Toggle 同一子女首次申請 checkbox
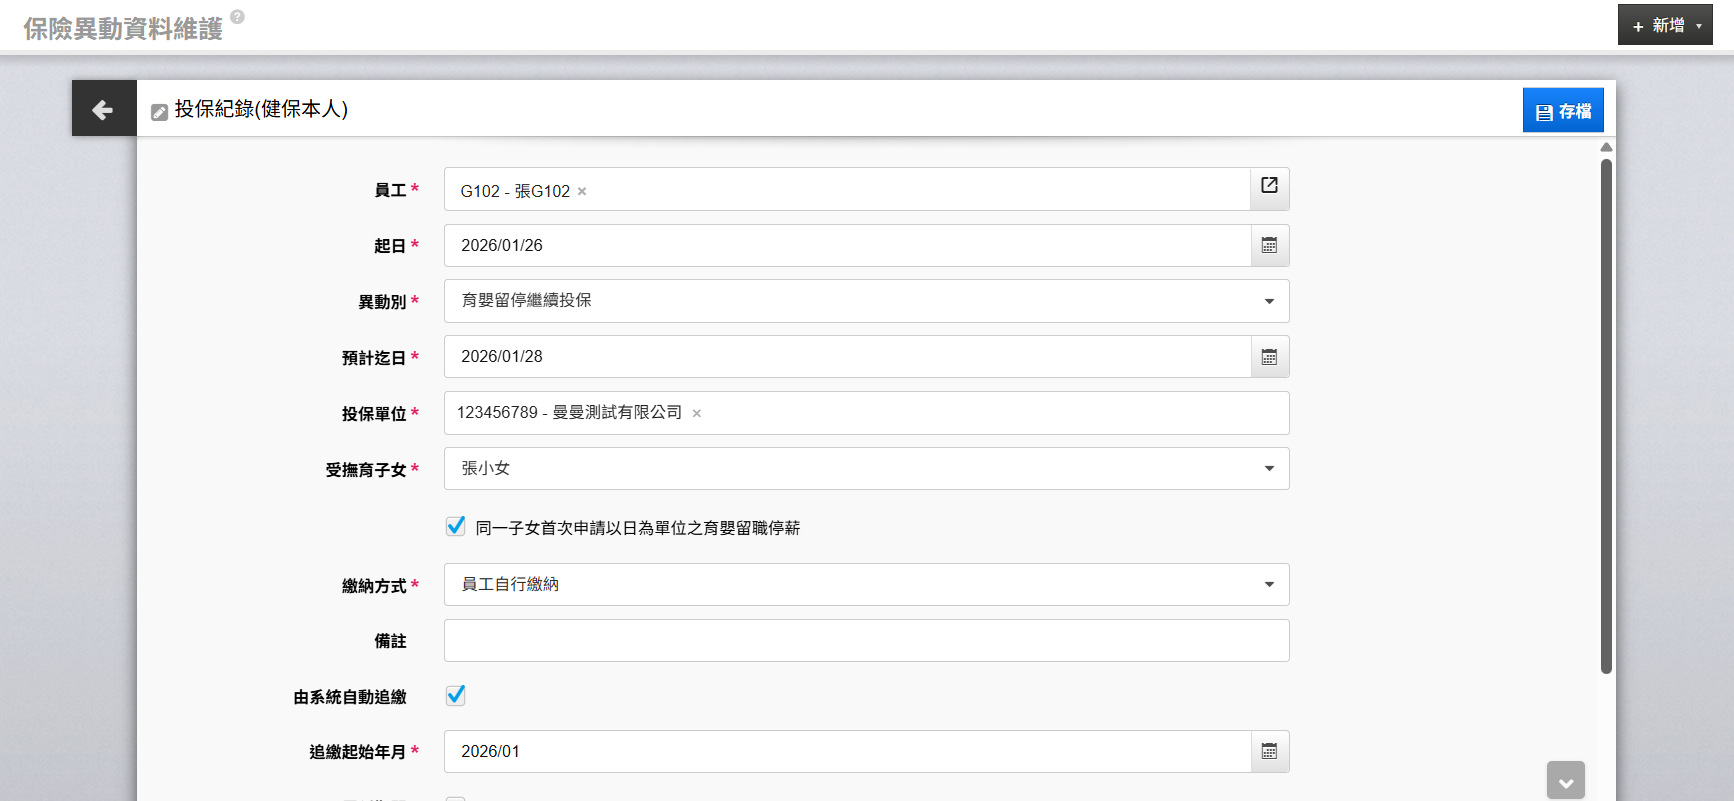This screenshot has width=1734, height=801. click(x=456, y=526)
